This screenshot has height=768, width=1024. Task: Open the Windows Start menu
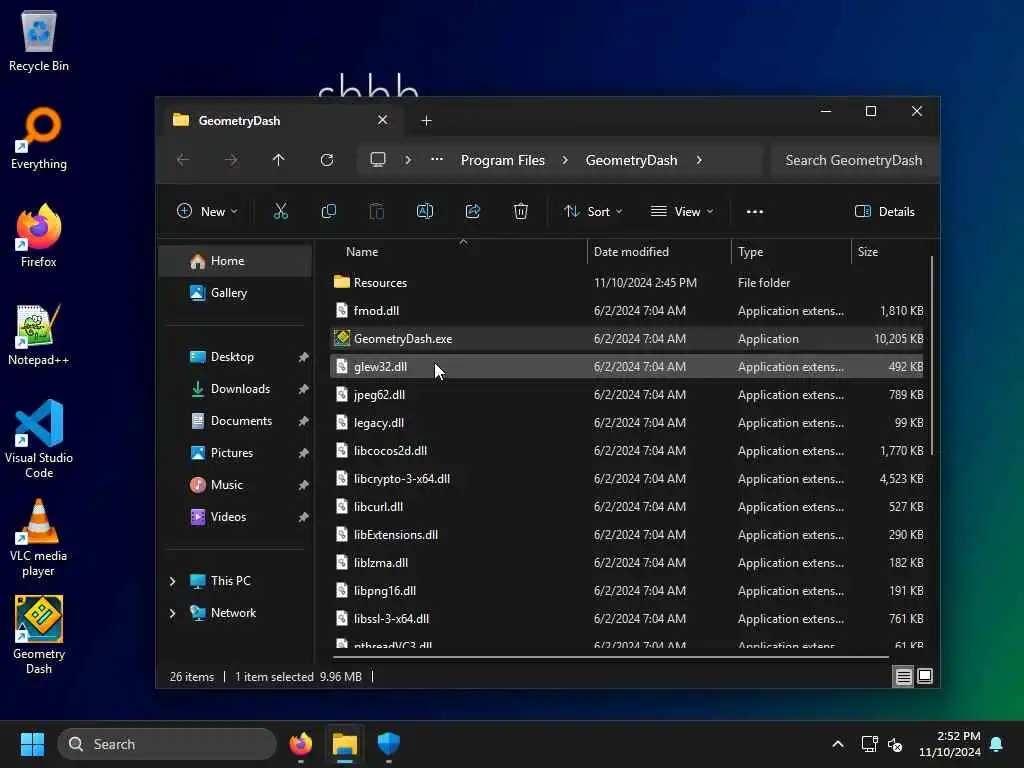click(32, 744)
